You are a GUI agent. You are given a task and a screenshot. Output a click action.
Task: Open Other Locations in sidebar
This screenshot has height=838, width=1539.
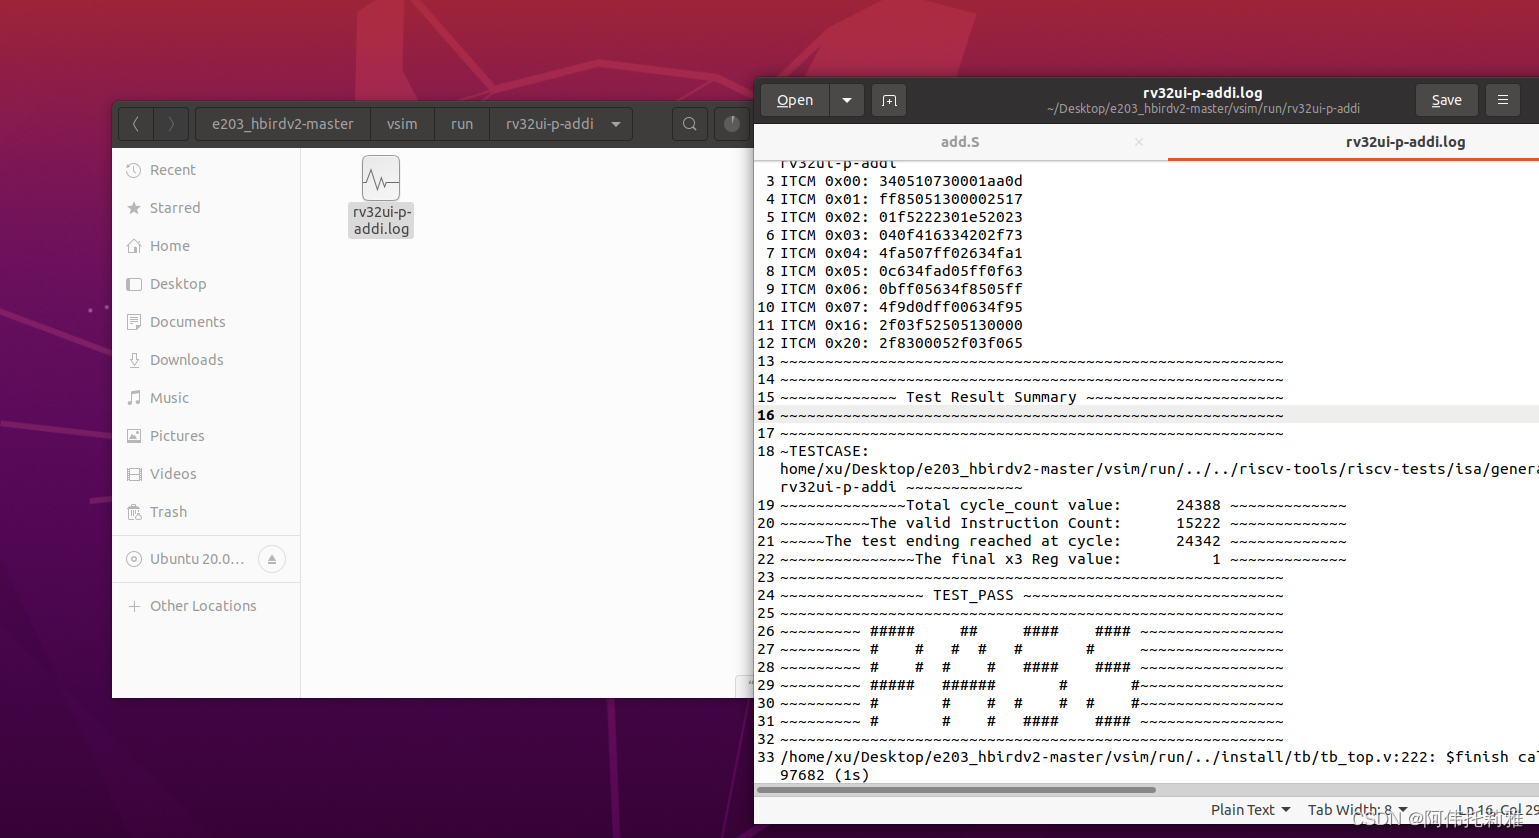tap(206, 606)
